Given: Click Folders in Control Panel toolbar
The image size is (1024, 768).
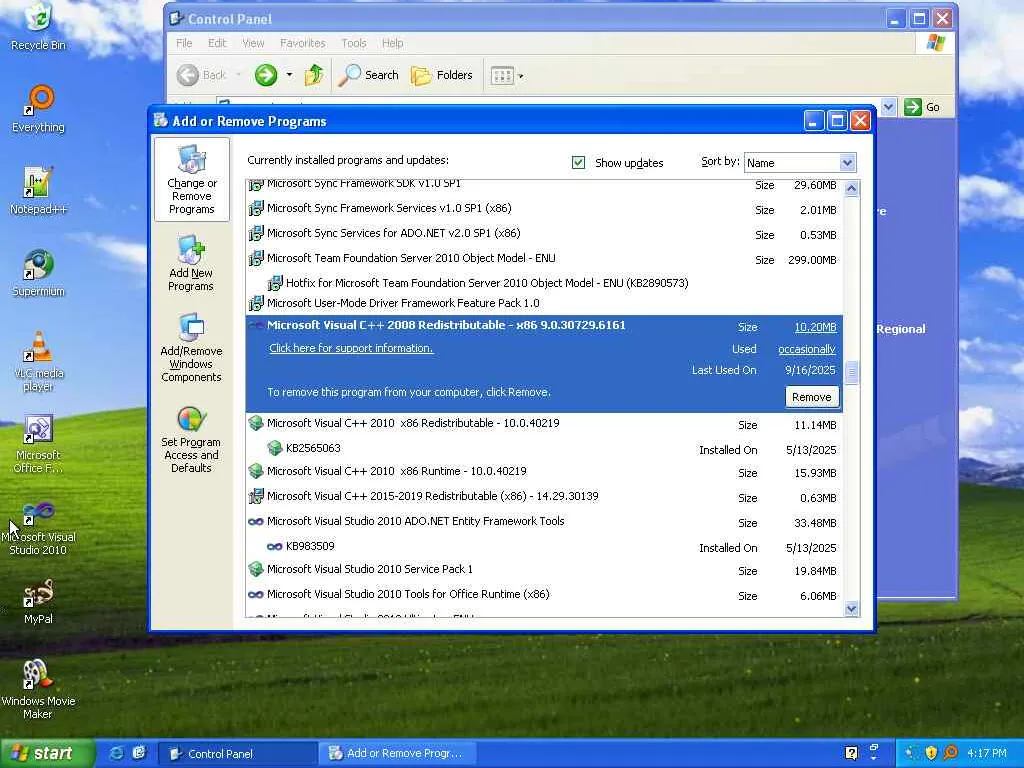Looking at the screenshot, I should (441, 75).
